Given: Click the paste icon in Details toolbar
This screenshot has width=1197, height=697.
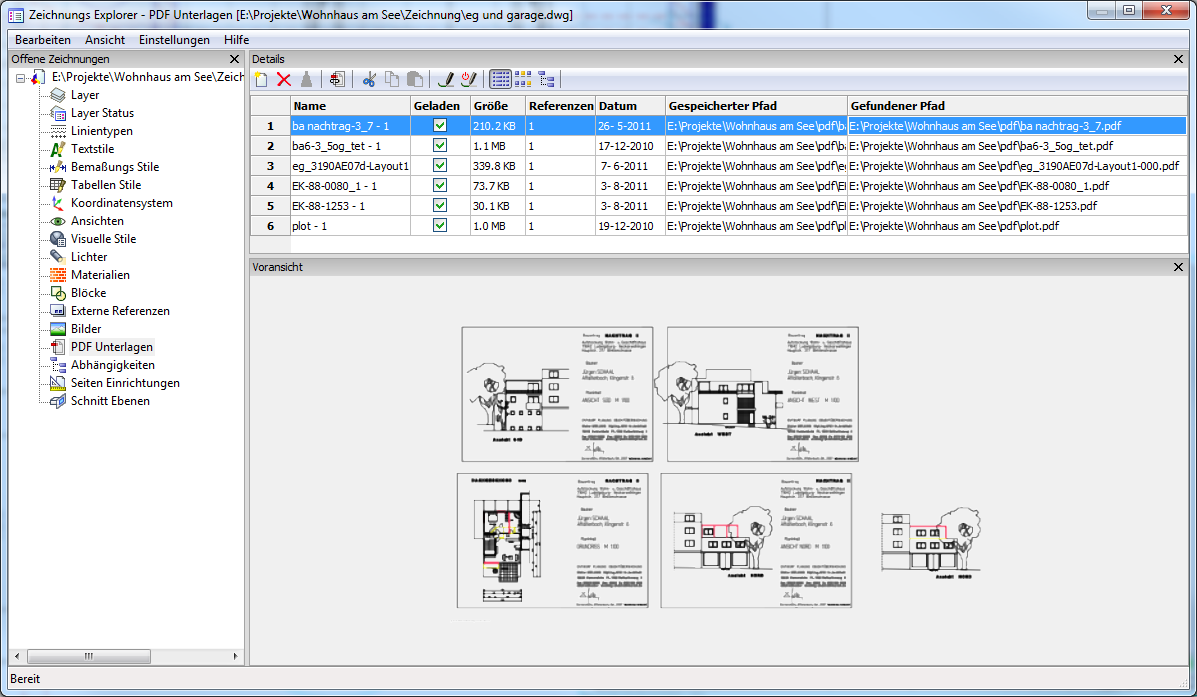Looking at the screenshot, I should pos(415,79).
